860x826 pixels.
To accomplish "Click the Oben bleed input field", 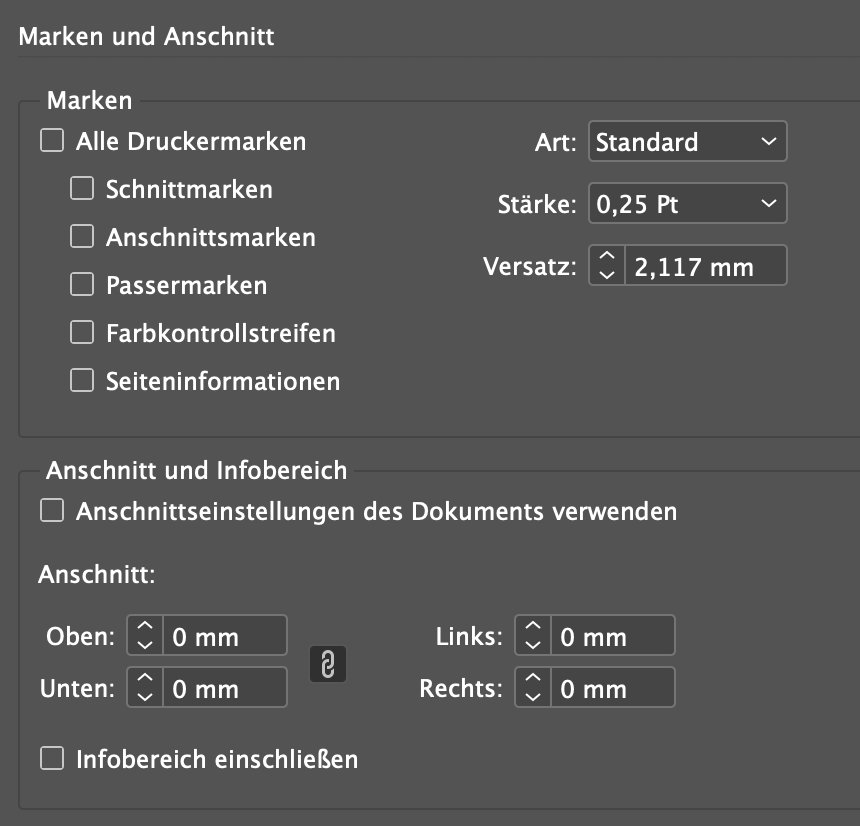I will 225,636.
